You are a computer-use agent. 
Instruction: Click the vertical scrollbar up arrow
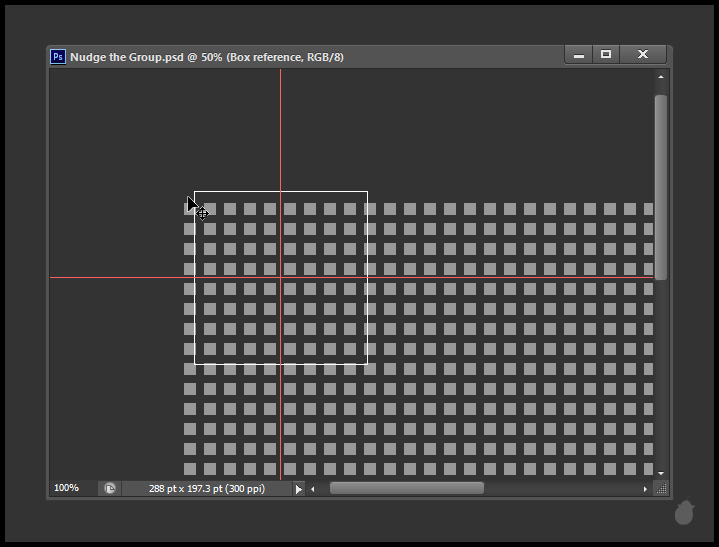[x=660, y=76]
